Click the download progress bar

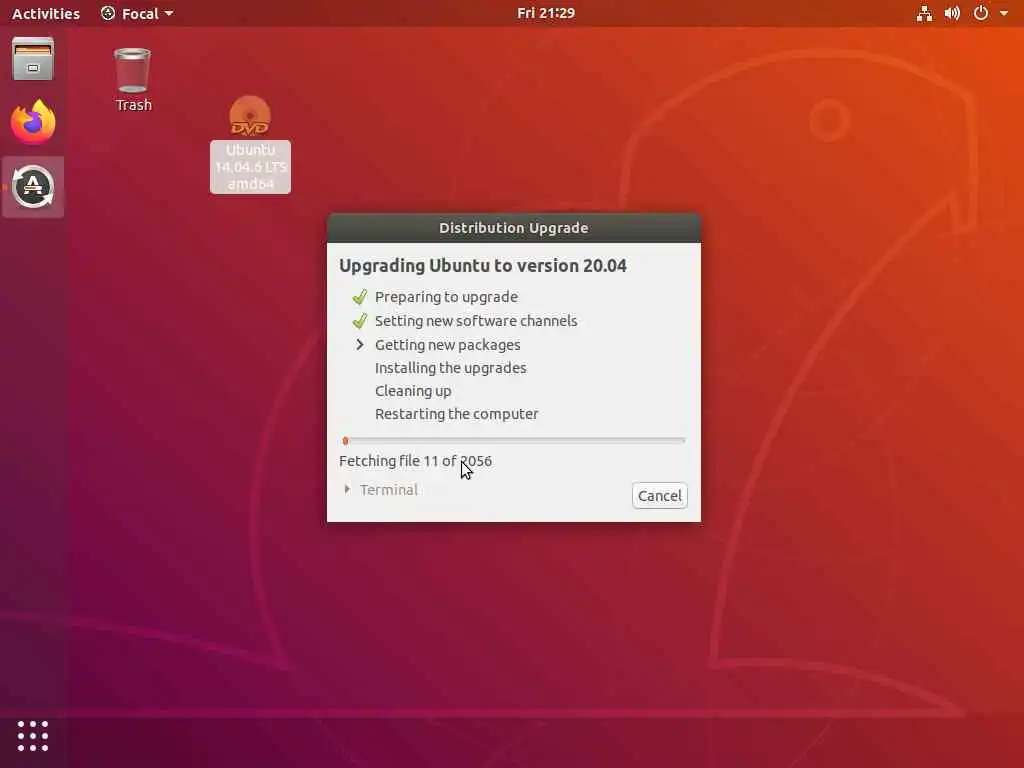tap(514, 441)
